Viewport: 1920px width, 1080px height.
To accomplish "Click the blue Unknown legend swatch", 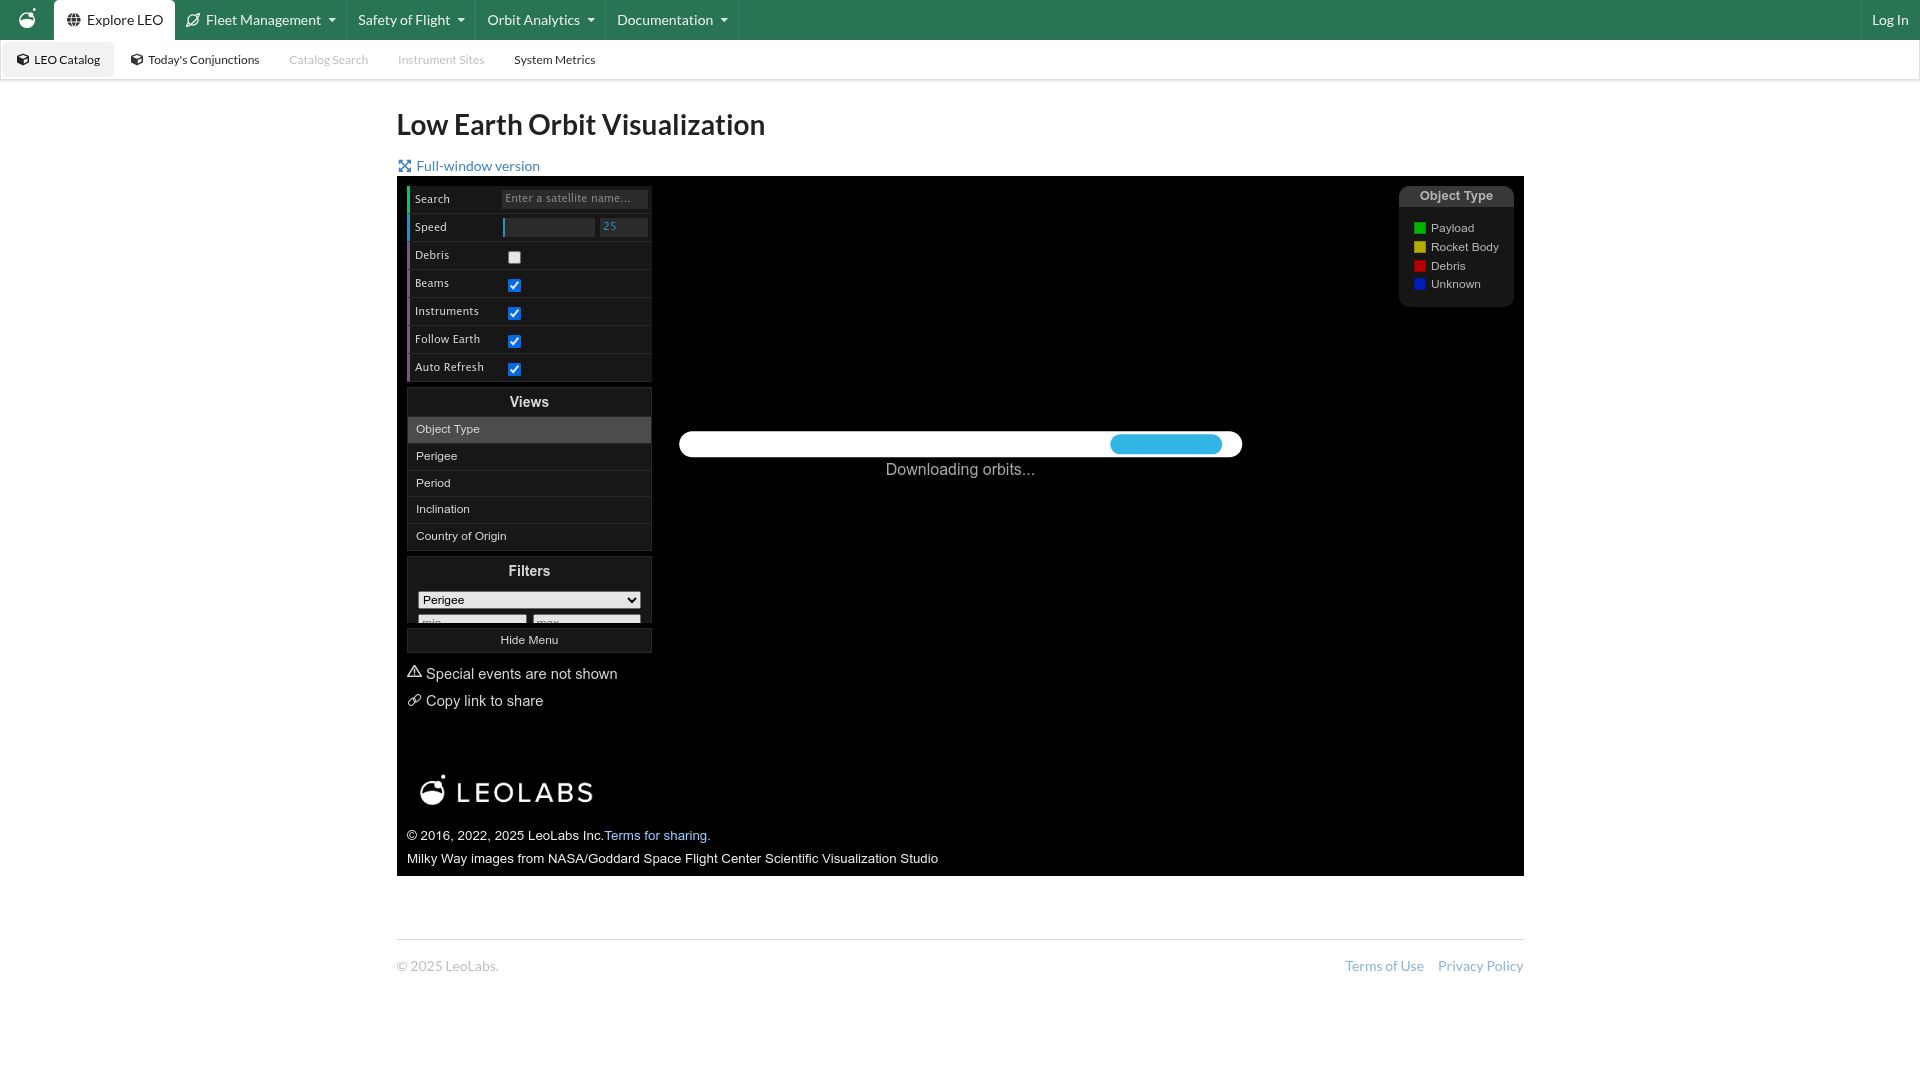I will [x=1420, y=285].
